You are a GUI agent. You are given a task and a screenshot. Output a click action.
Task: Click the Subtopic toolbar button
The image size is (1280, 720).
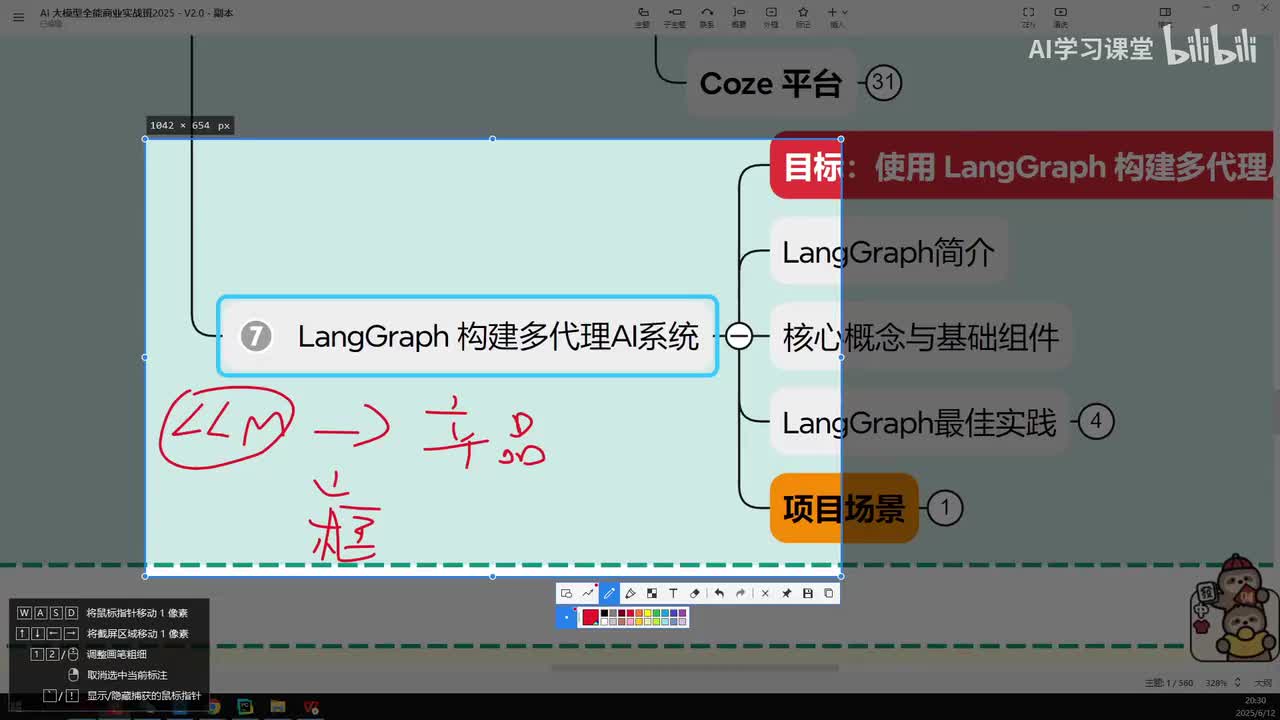point(675,16)
